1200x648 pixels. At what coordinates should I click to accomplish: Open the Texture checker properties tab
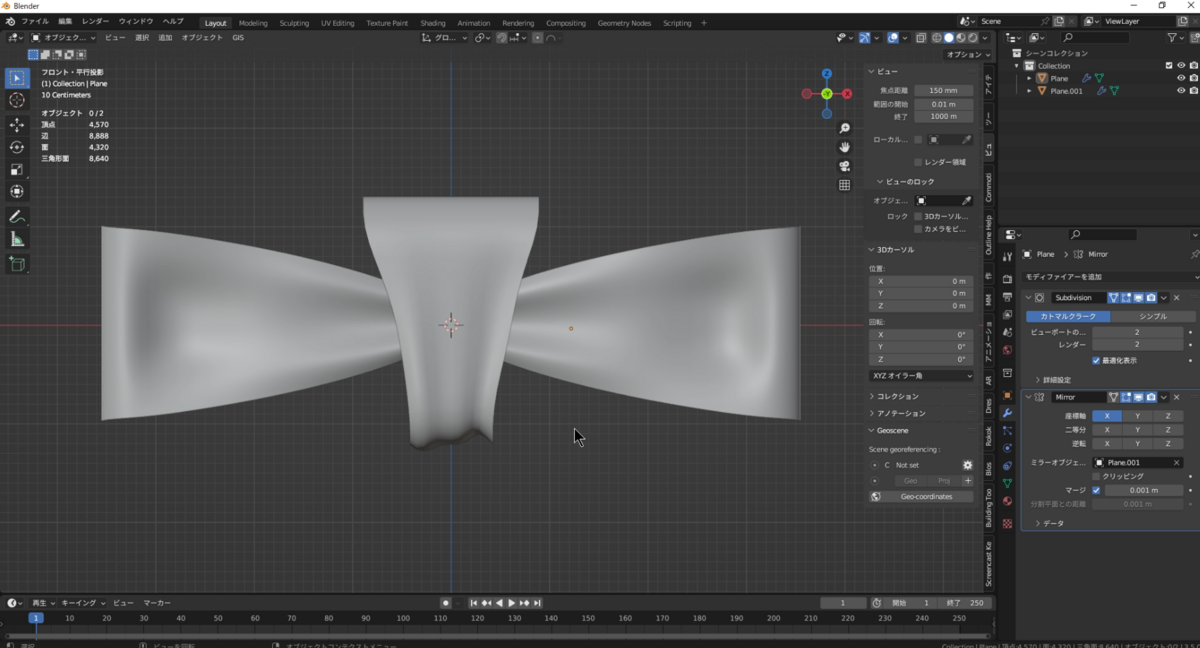pos(1007,523)
